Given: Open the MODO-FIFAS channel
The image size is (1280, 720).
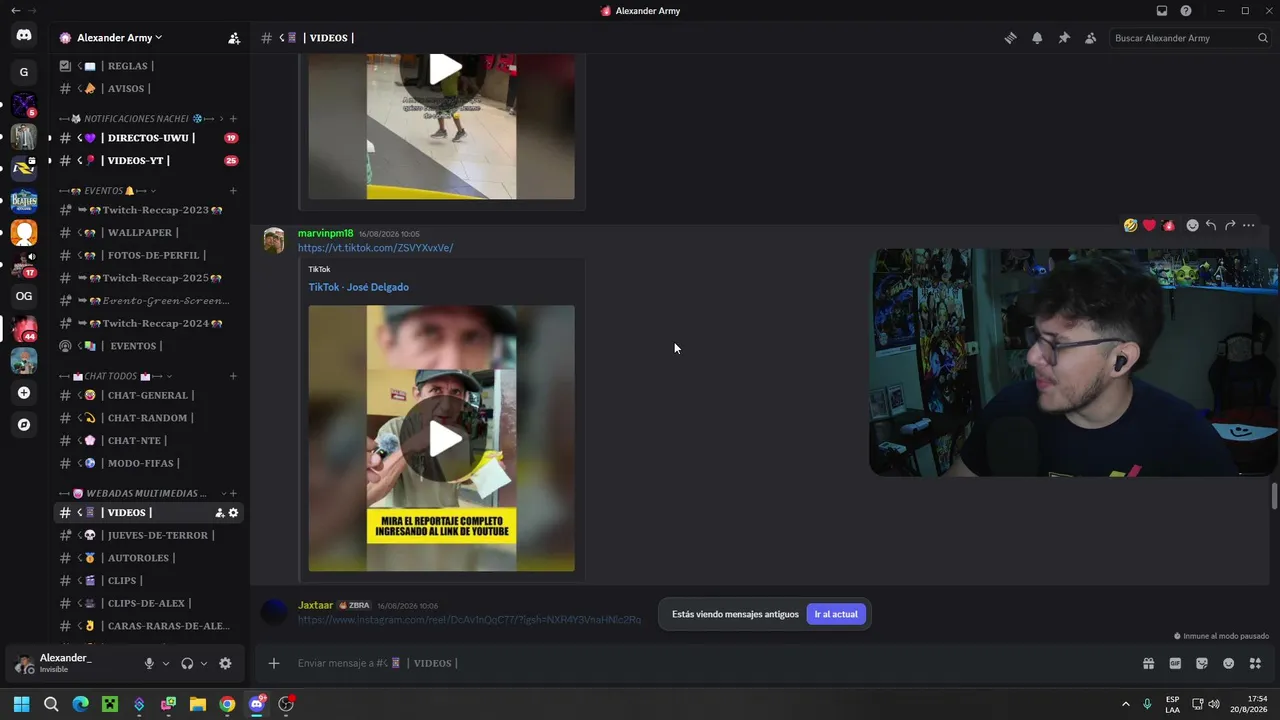Looking at the screenshot, I should click(x=150, y=463).
